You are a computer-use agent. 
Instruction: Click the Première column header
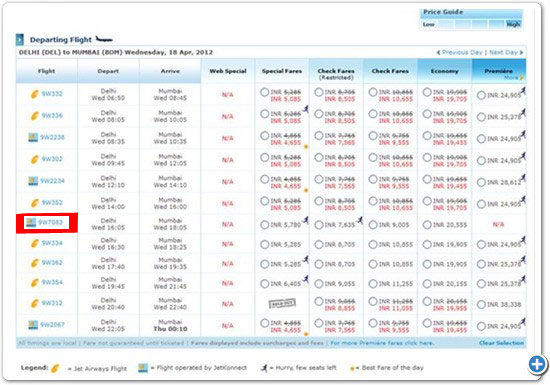(498, 71)
